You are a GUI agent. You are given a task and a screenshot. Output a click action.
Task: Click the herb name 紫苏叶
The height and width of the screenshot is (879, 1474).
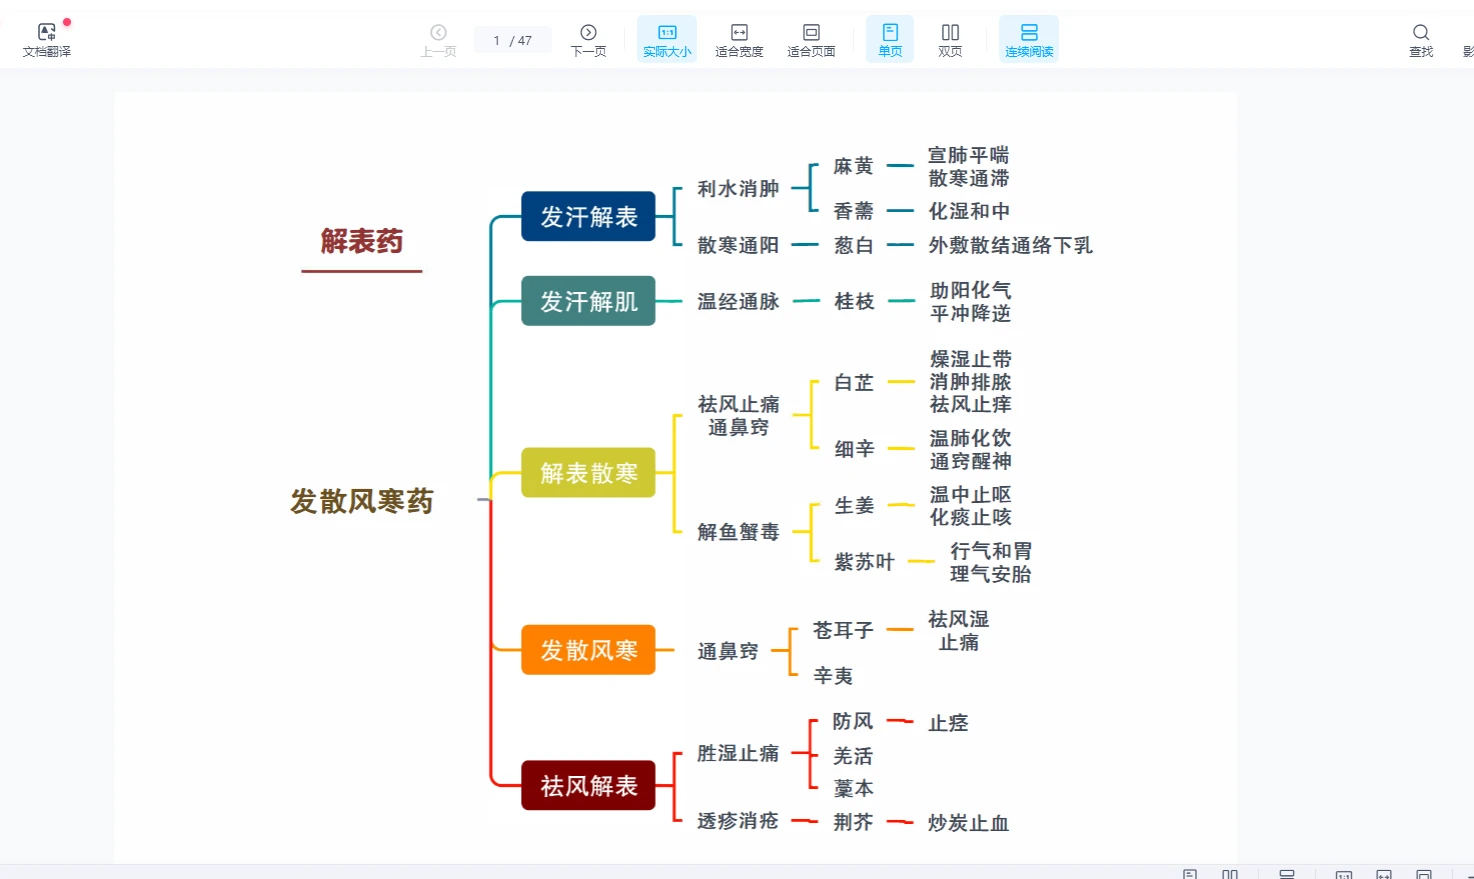click(x=864, y=562)
